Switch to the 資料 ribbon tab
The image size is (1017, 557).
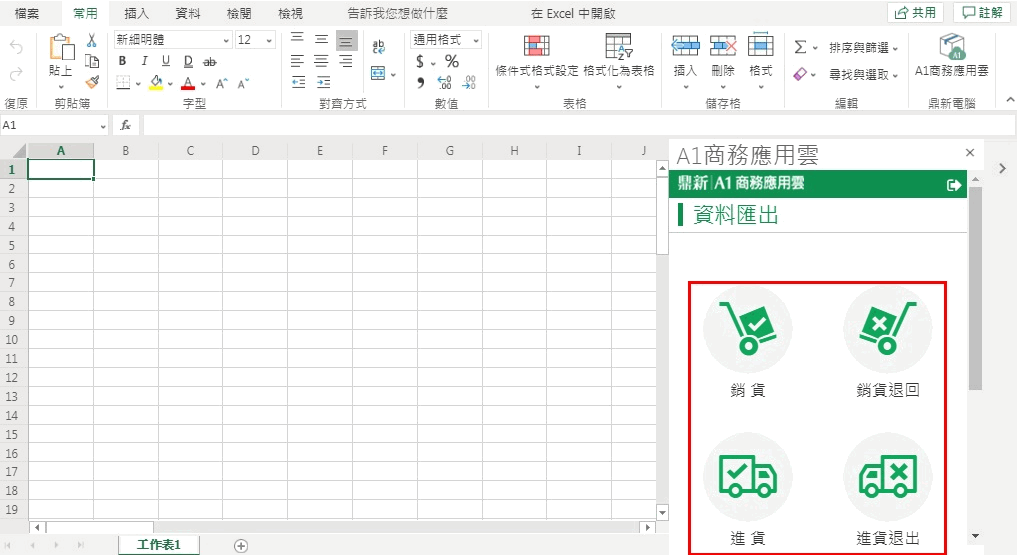pos(188,13)
